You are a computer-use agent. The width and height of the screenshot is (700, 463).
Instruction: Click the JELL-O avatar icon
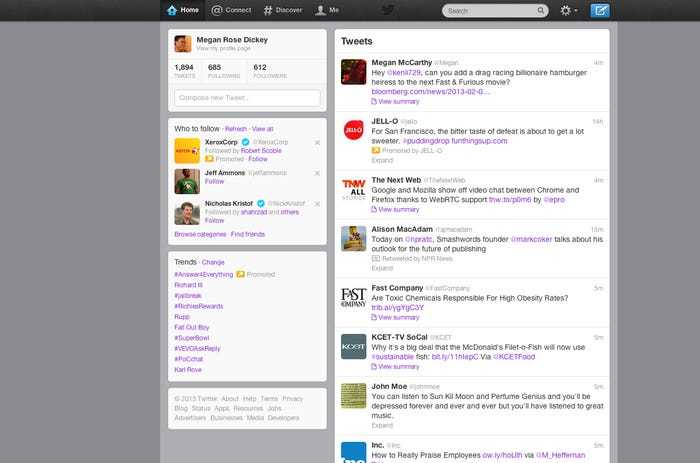click(x=354, y=130)
